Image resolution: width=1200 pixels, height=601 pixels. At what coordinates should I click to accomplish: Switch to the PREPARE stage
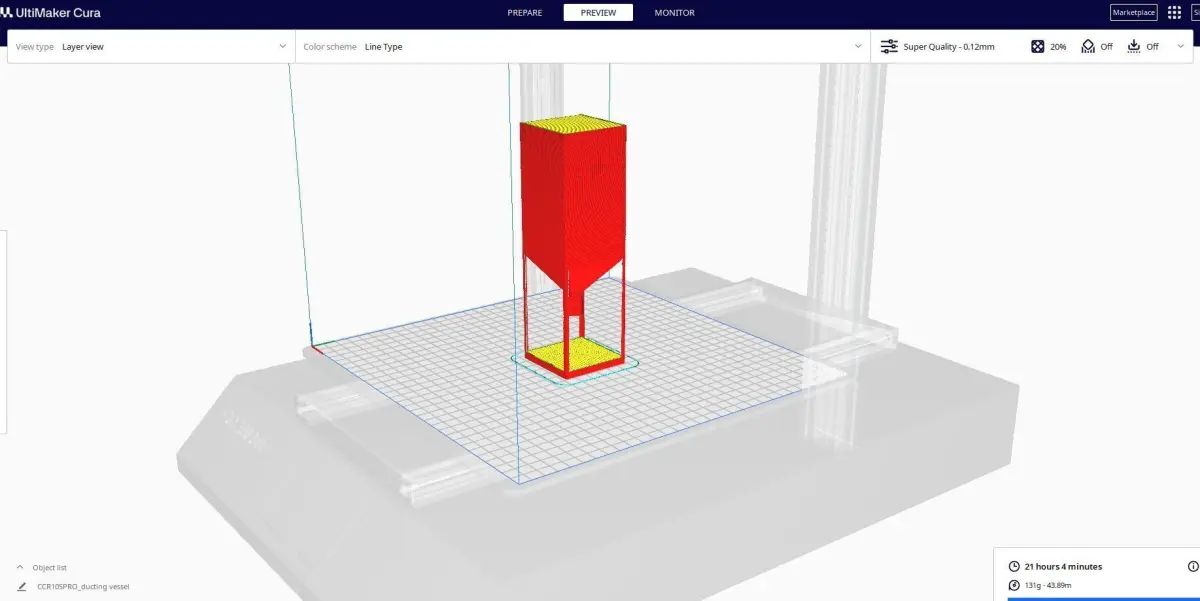[525, 13]
